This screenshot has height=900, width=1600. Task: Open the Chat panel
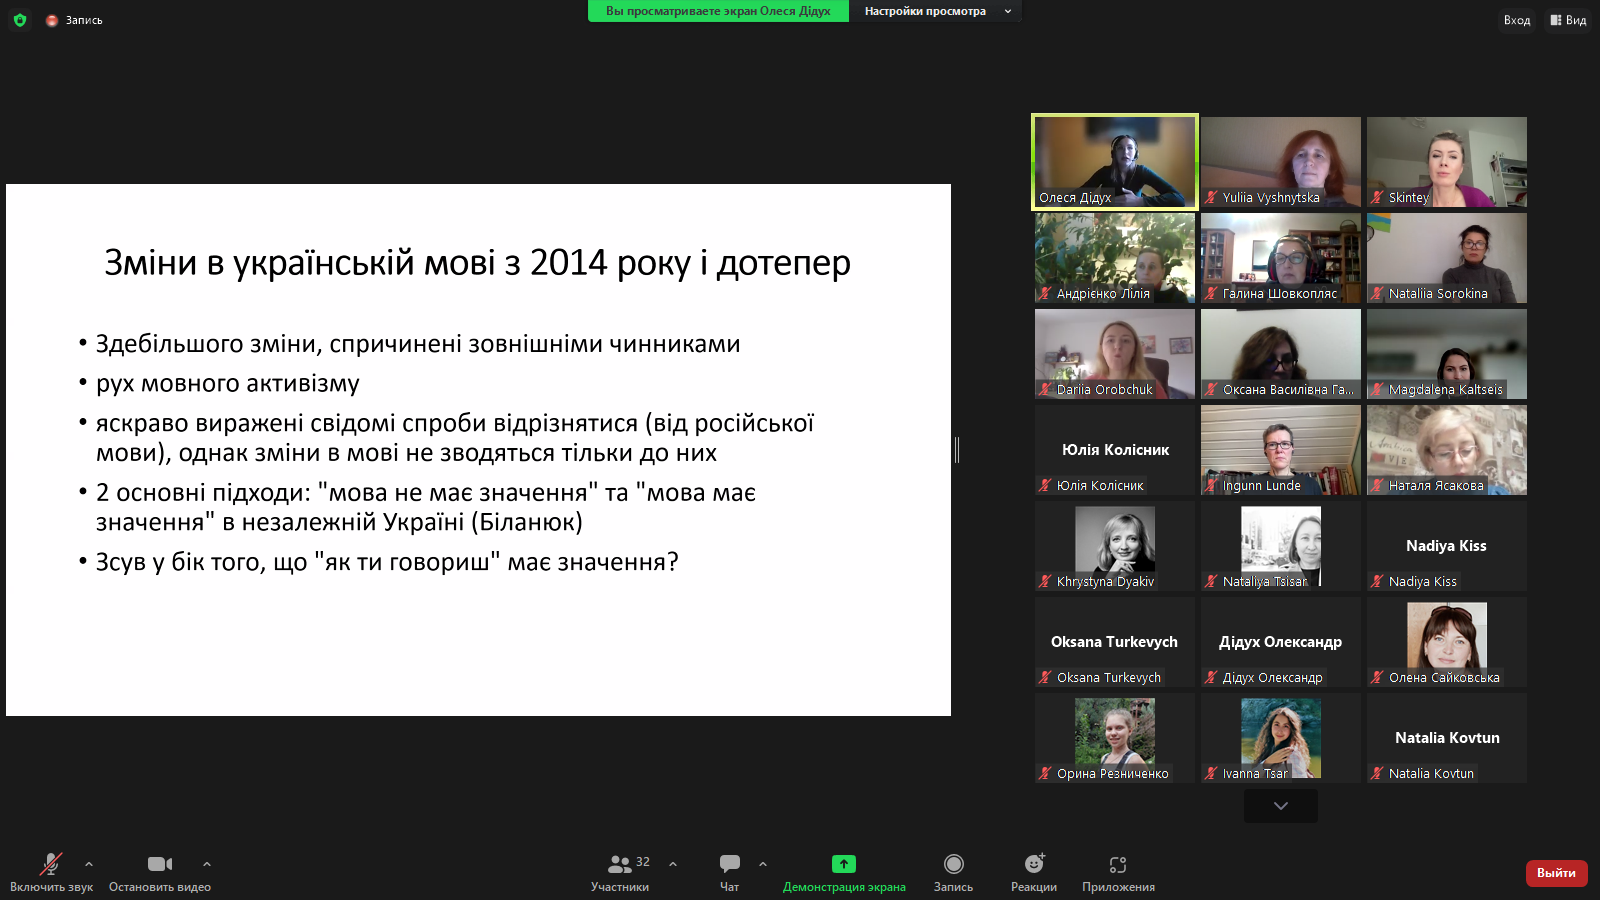(730, 864)
